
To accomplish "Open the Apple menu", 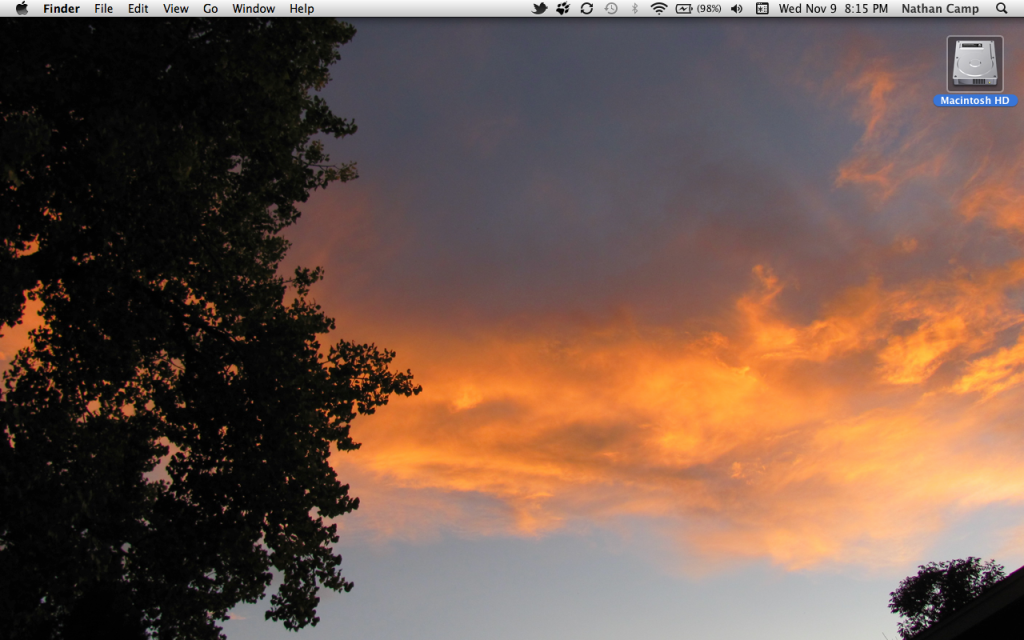I will click(x=22, y=9).
